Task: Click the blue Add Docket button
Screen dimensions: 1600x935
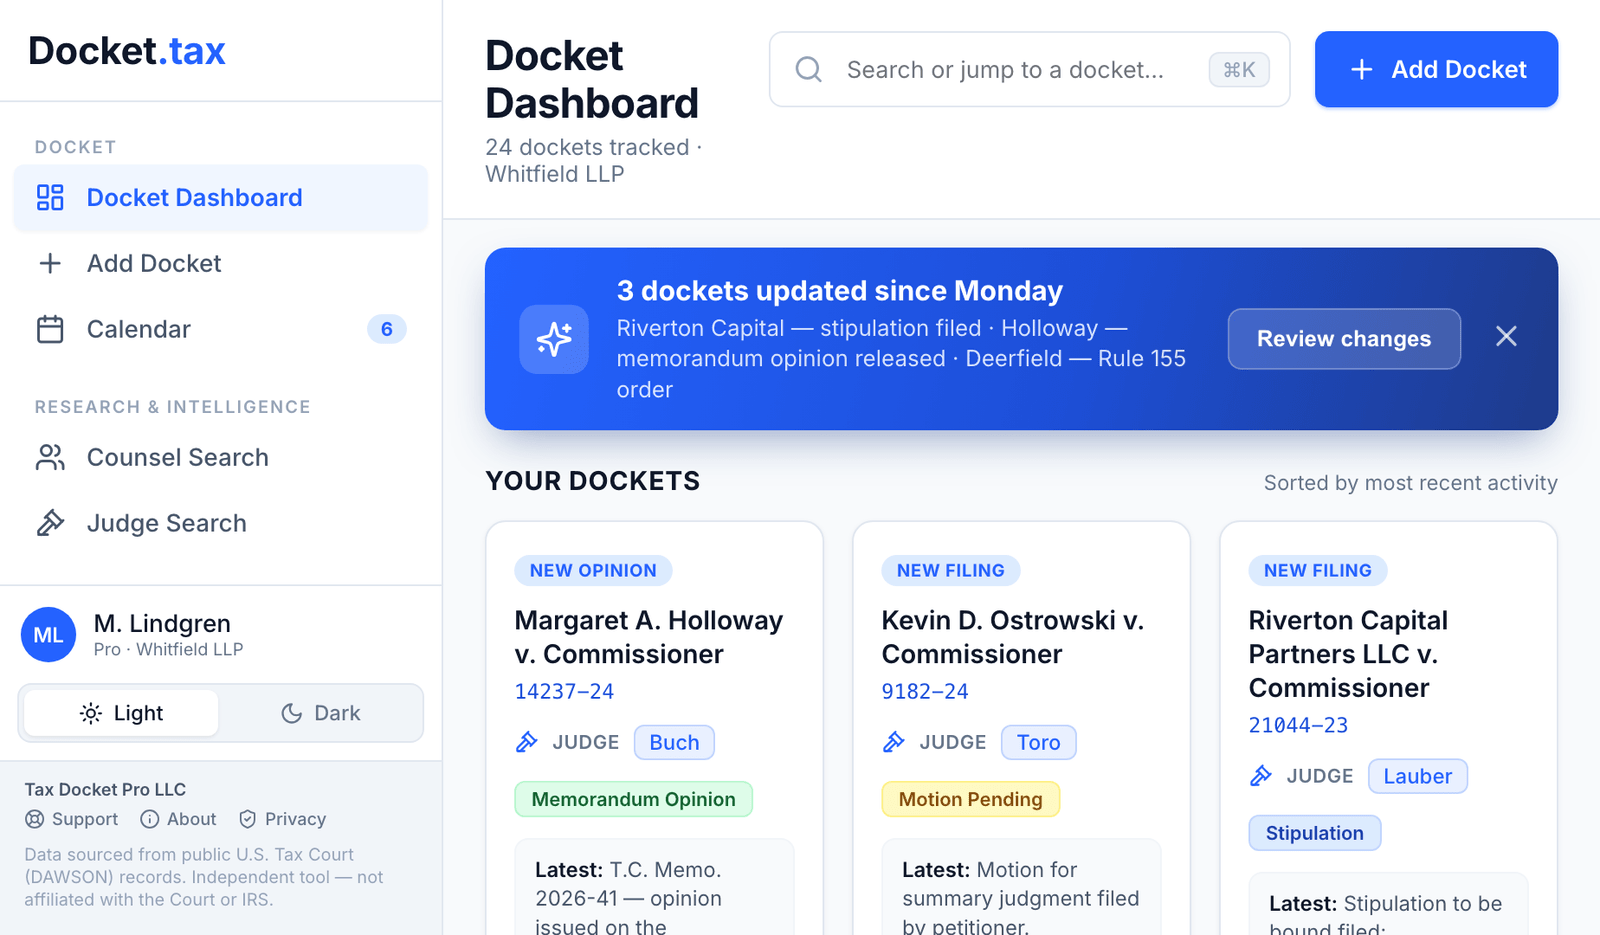Action: [1436, 70]
